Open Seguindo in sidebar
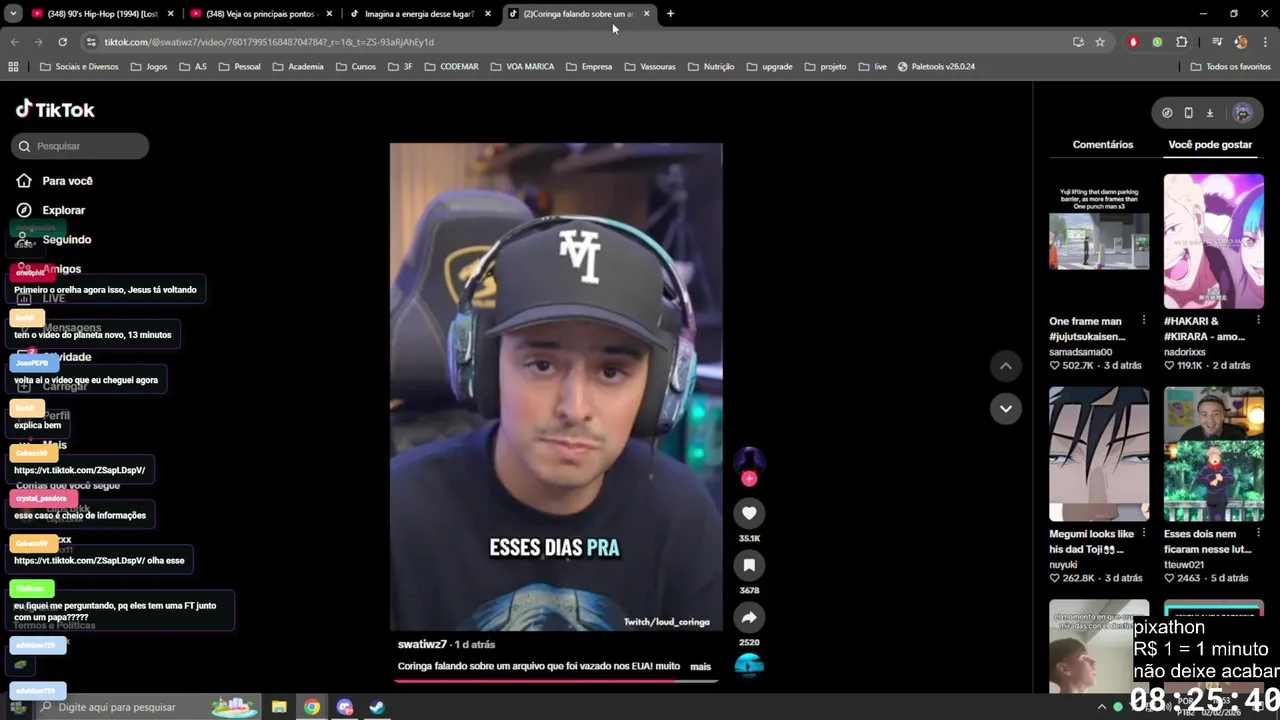Screen dimensions: 1280x720 (x=66, y=240)
